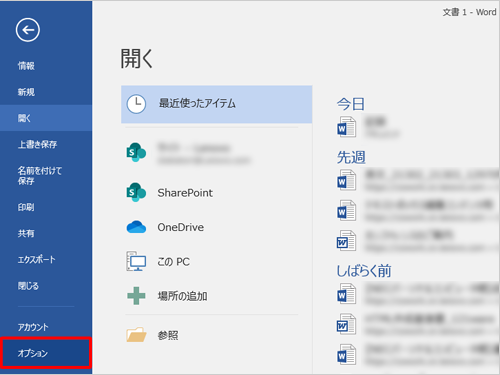The width and height of the screenshot is (500, 375).
Task: Open the third document icon under 先週
Action: coord(346,241)
